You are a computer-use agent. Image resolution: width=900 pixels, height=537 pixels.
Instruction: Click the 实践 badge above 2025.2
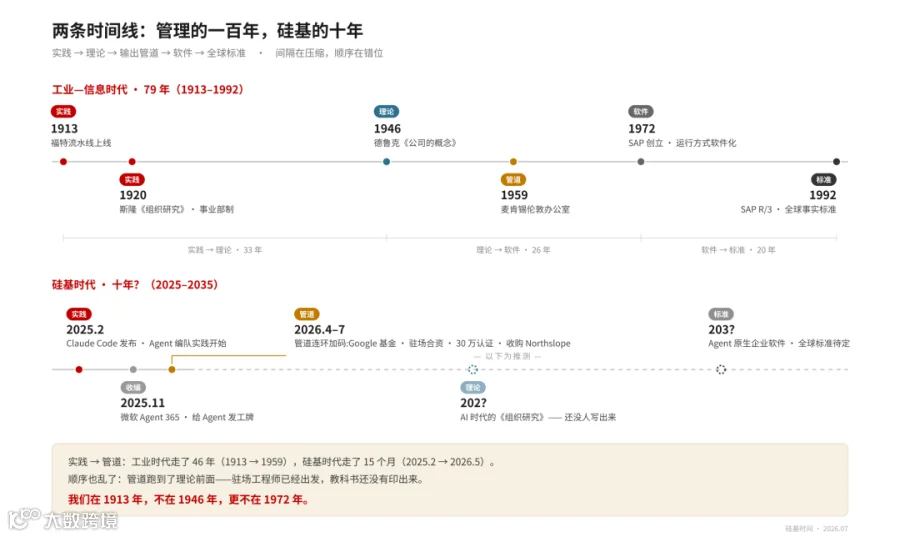(x=79, y=314)
